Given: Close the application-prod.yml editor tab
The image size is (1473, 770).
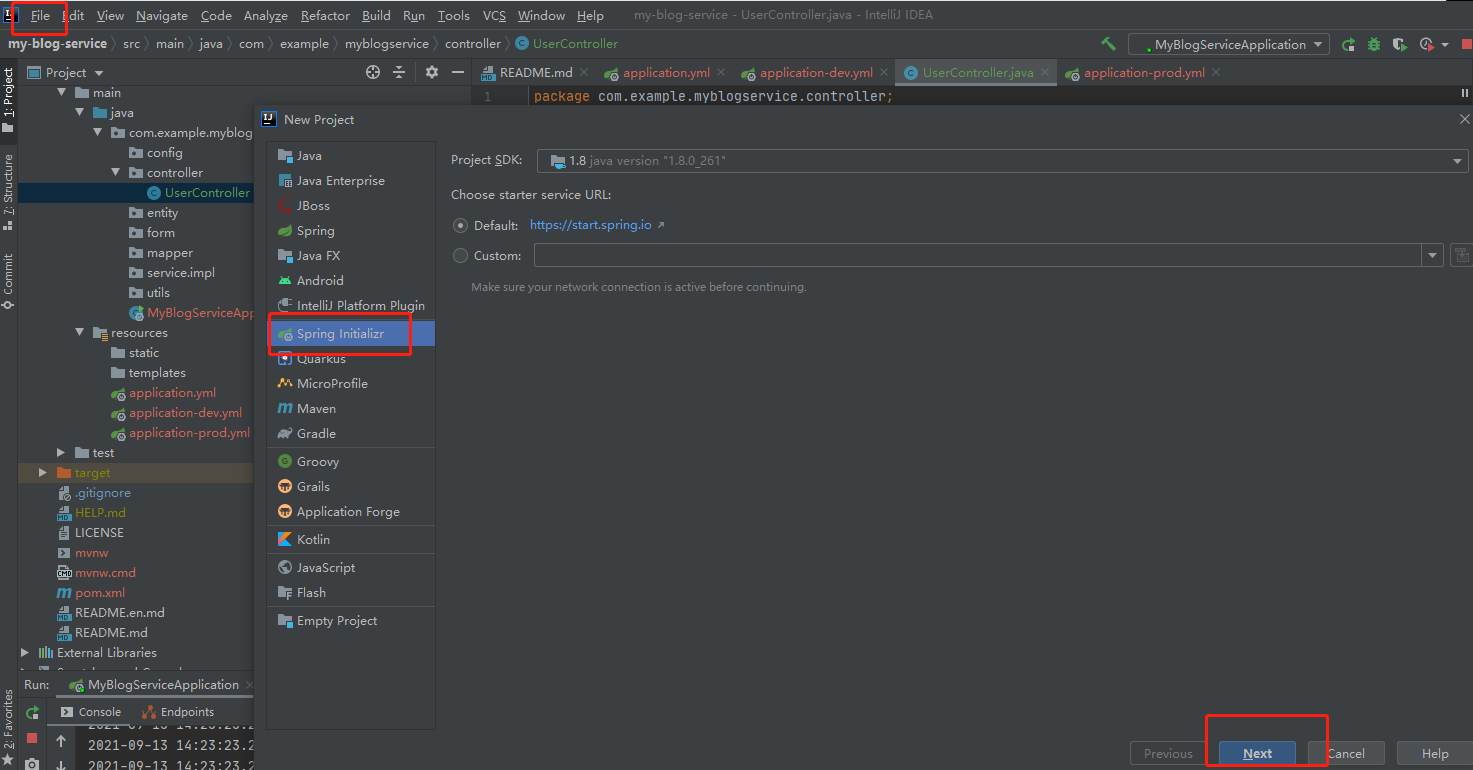Looking at the screenshot, I should tap(1215, 73).
